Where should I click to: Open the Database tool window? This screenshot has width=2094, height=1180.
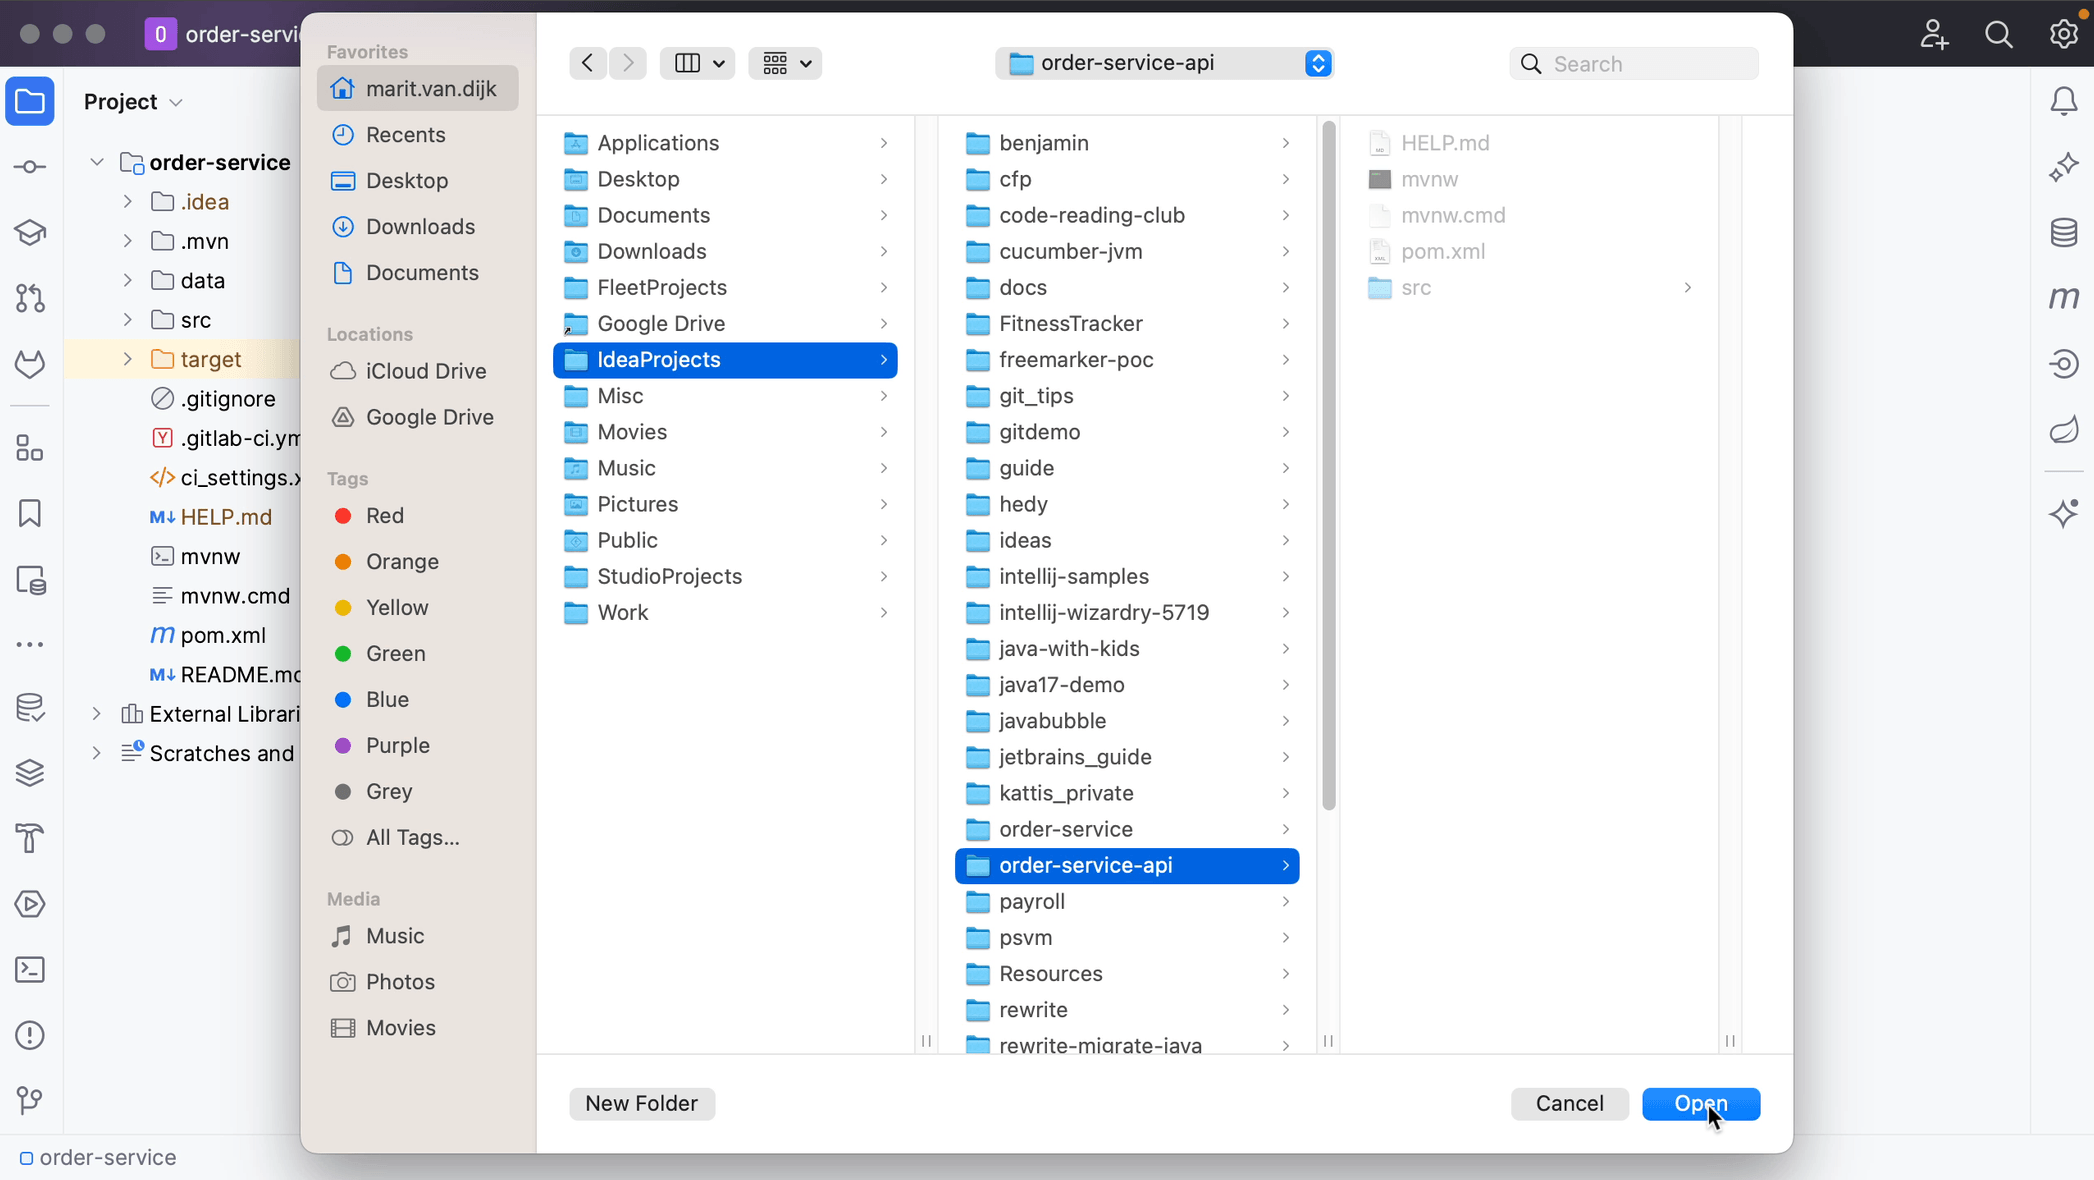[2063, 232]
